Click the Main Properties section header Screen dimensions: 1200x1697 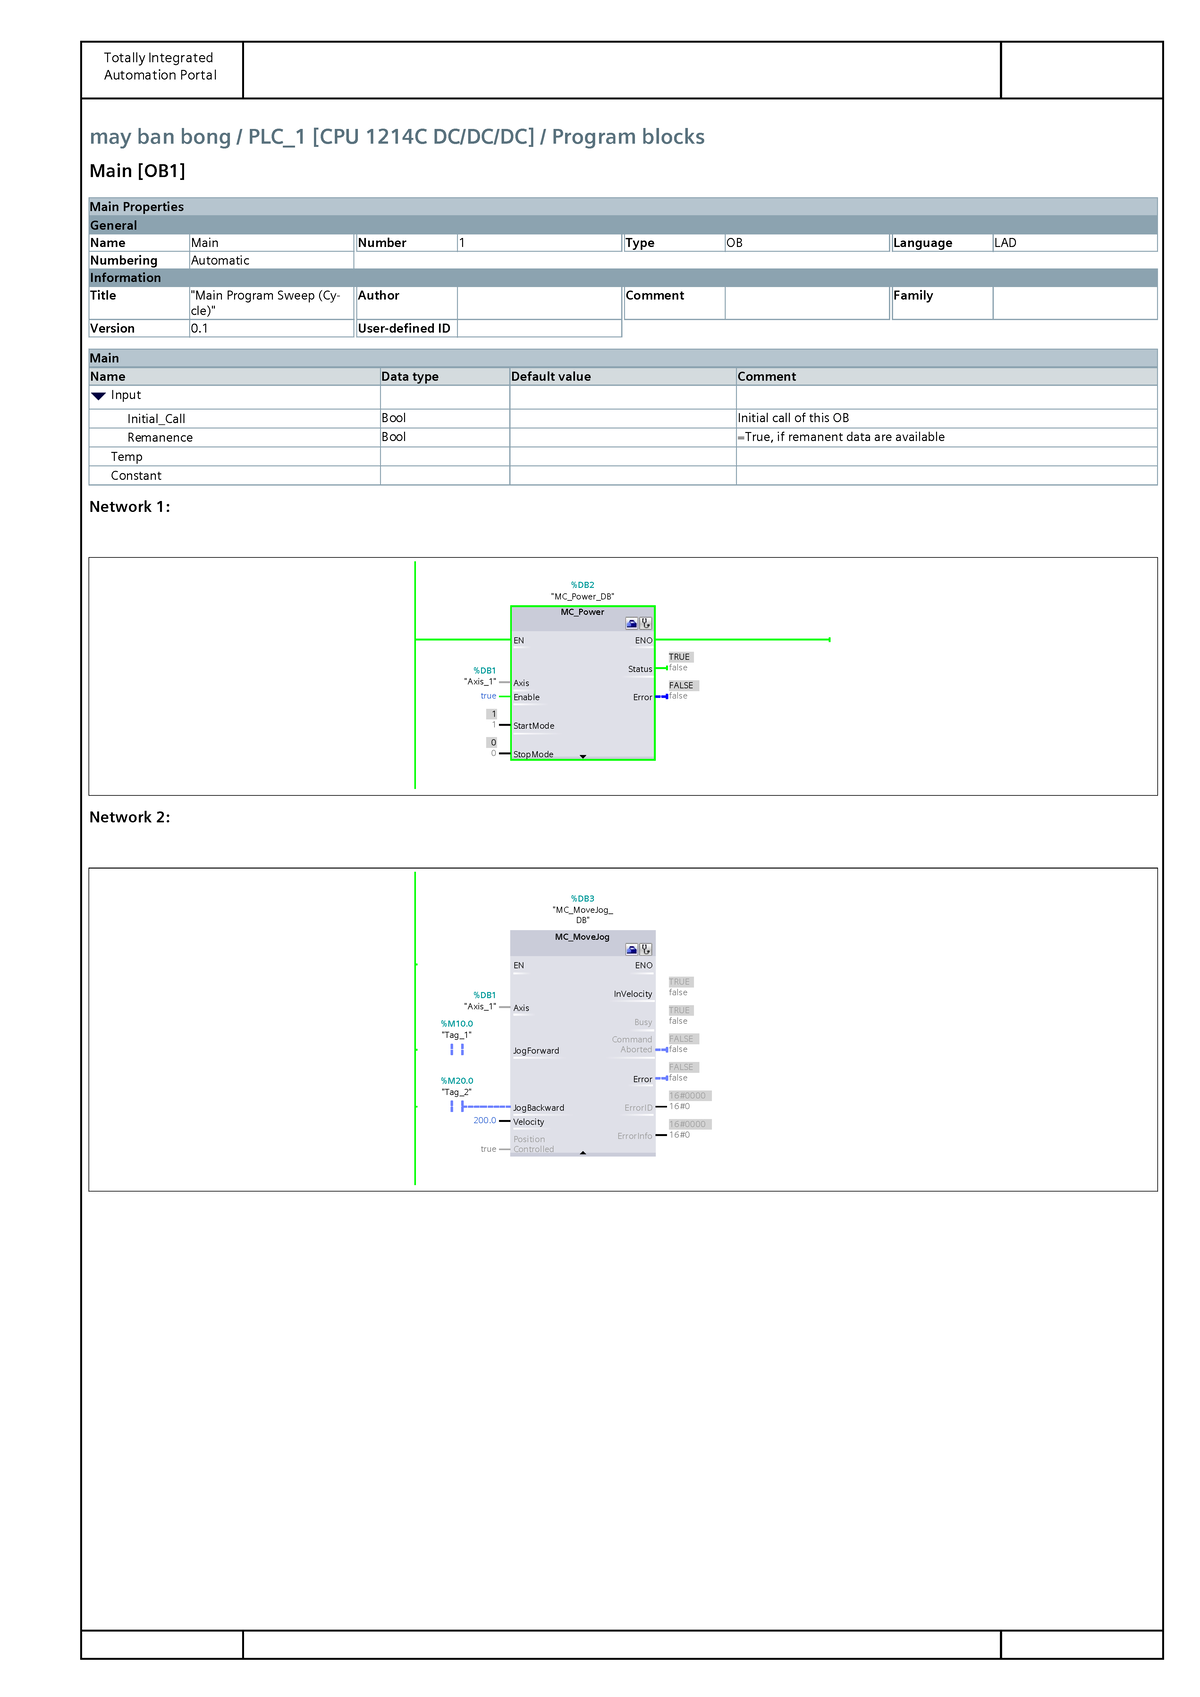pos(623,207)
